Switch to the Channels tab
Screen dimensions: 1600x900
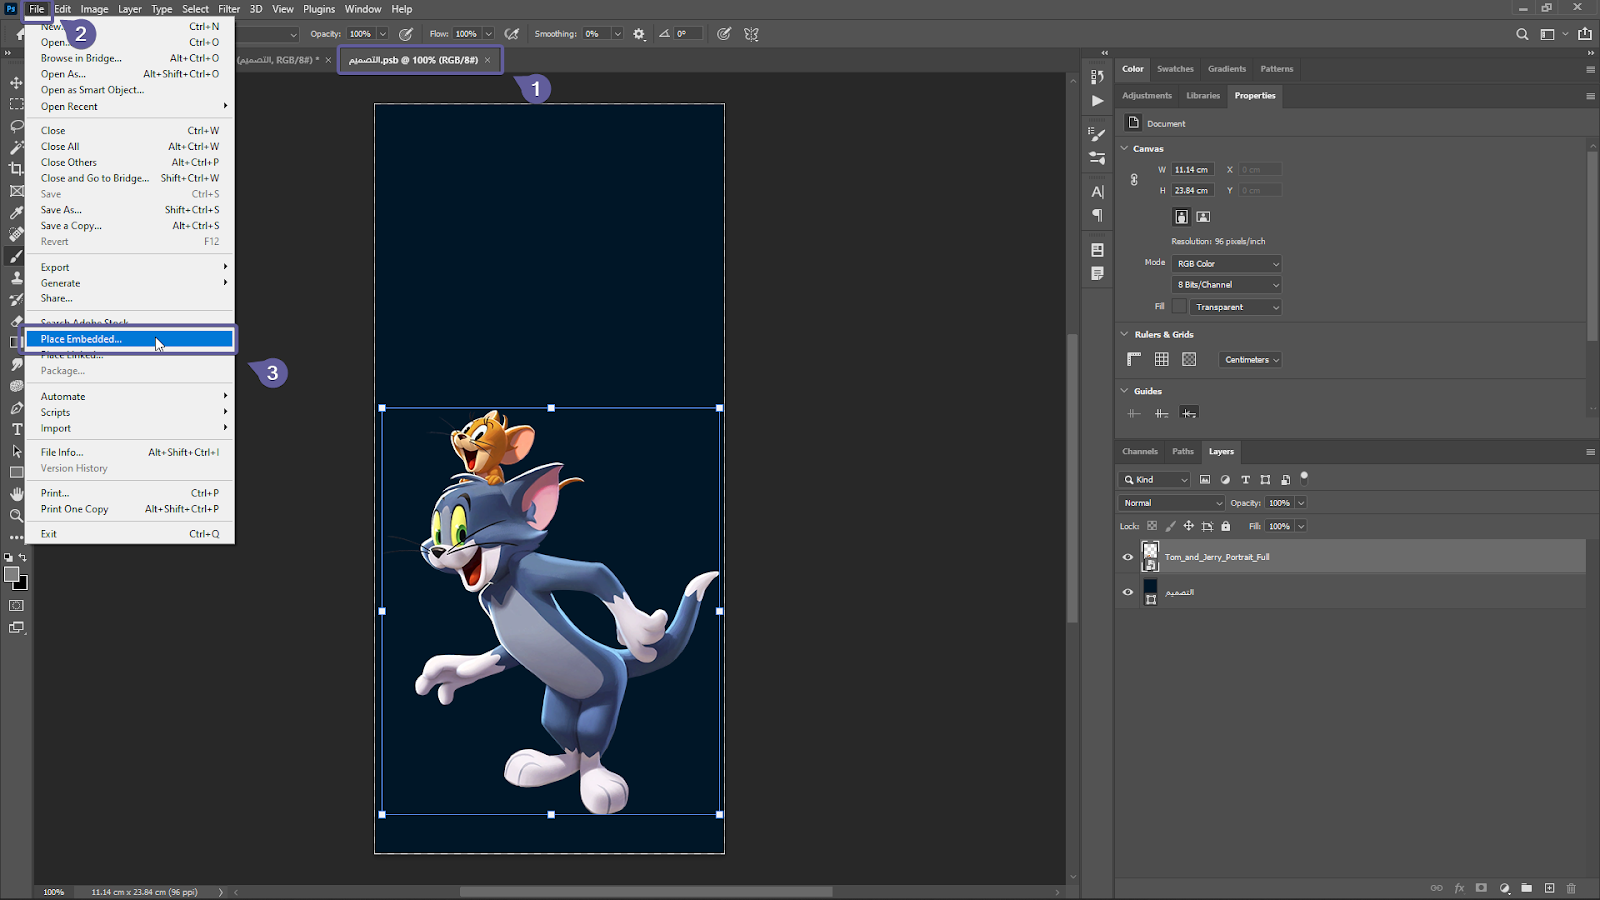pos(1140,451)
